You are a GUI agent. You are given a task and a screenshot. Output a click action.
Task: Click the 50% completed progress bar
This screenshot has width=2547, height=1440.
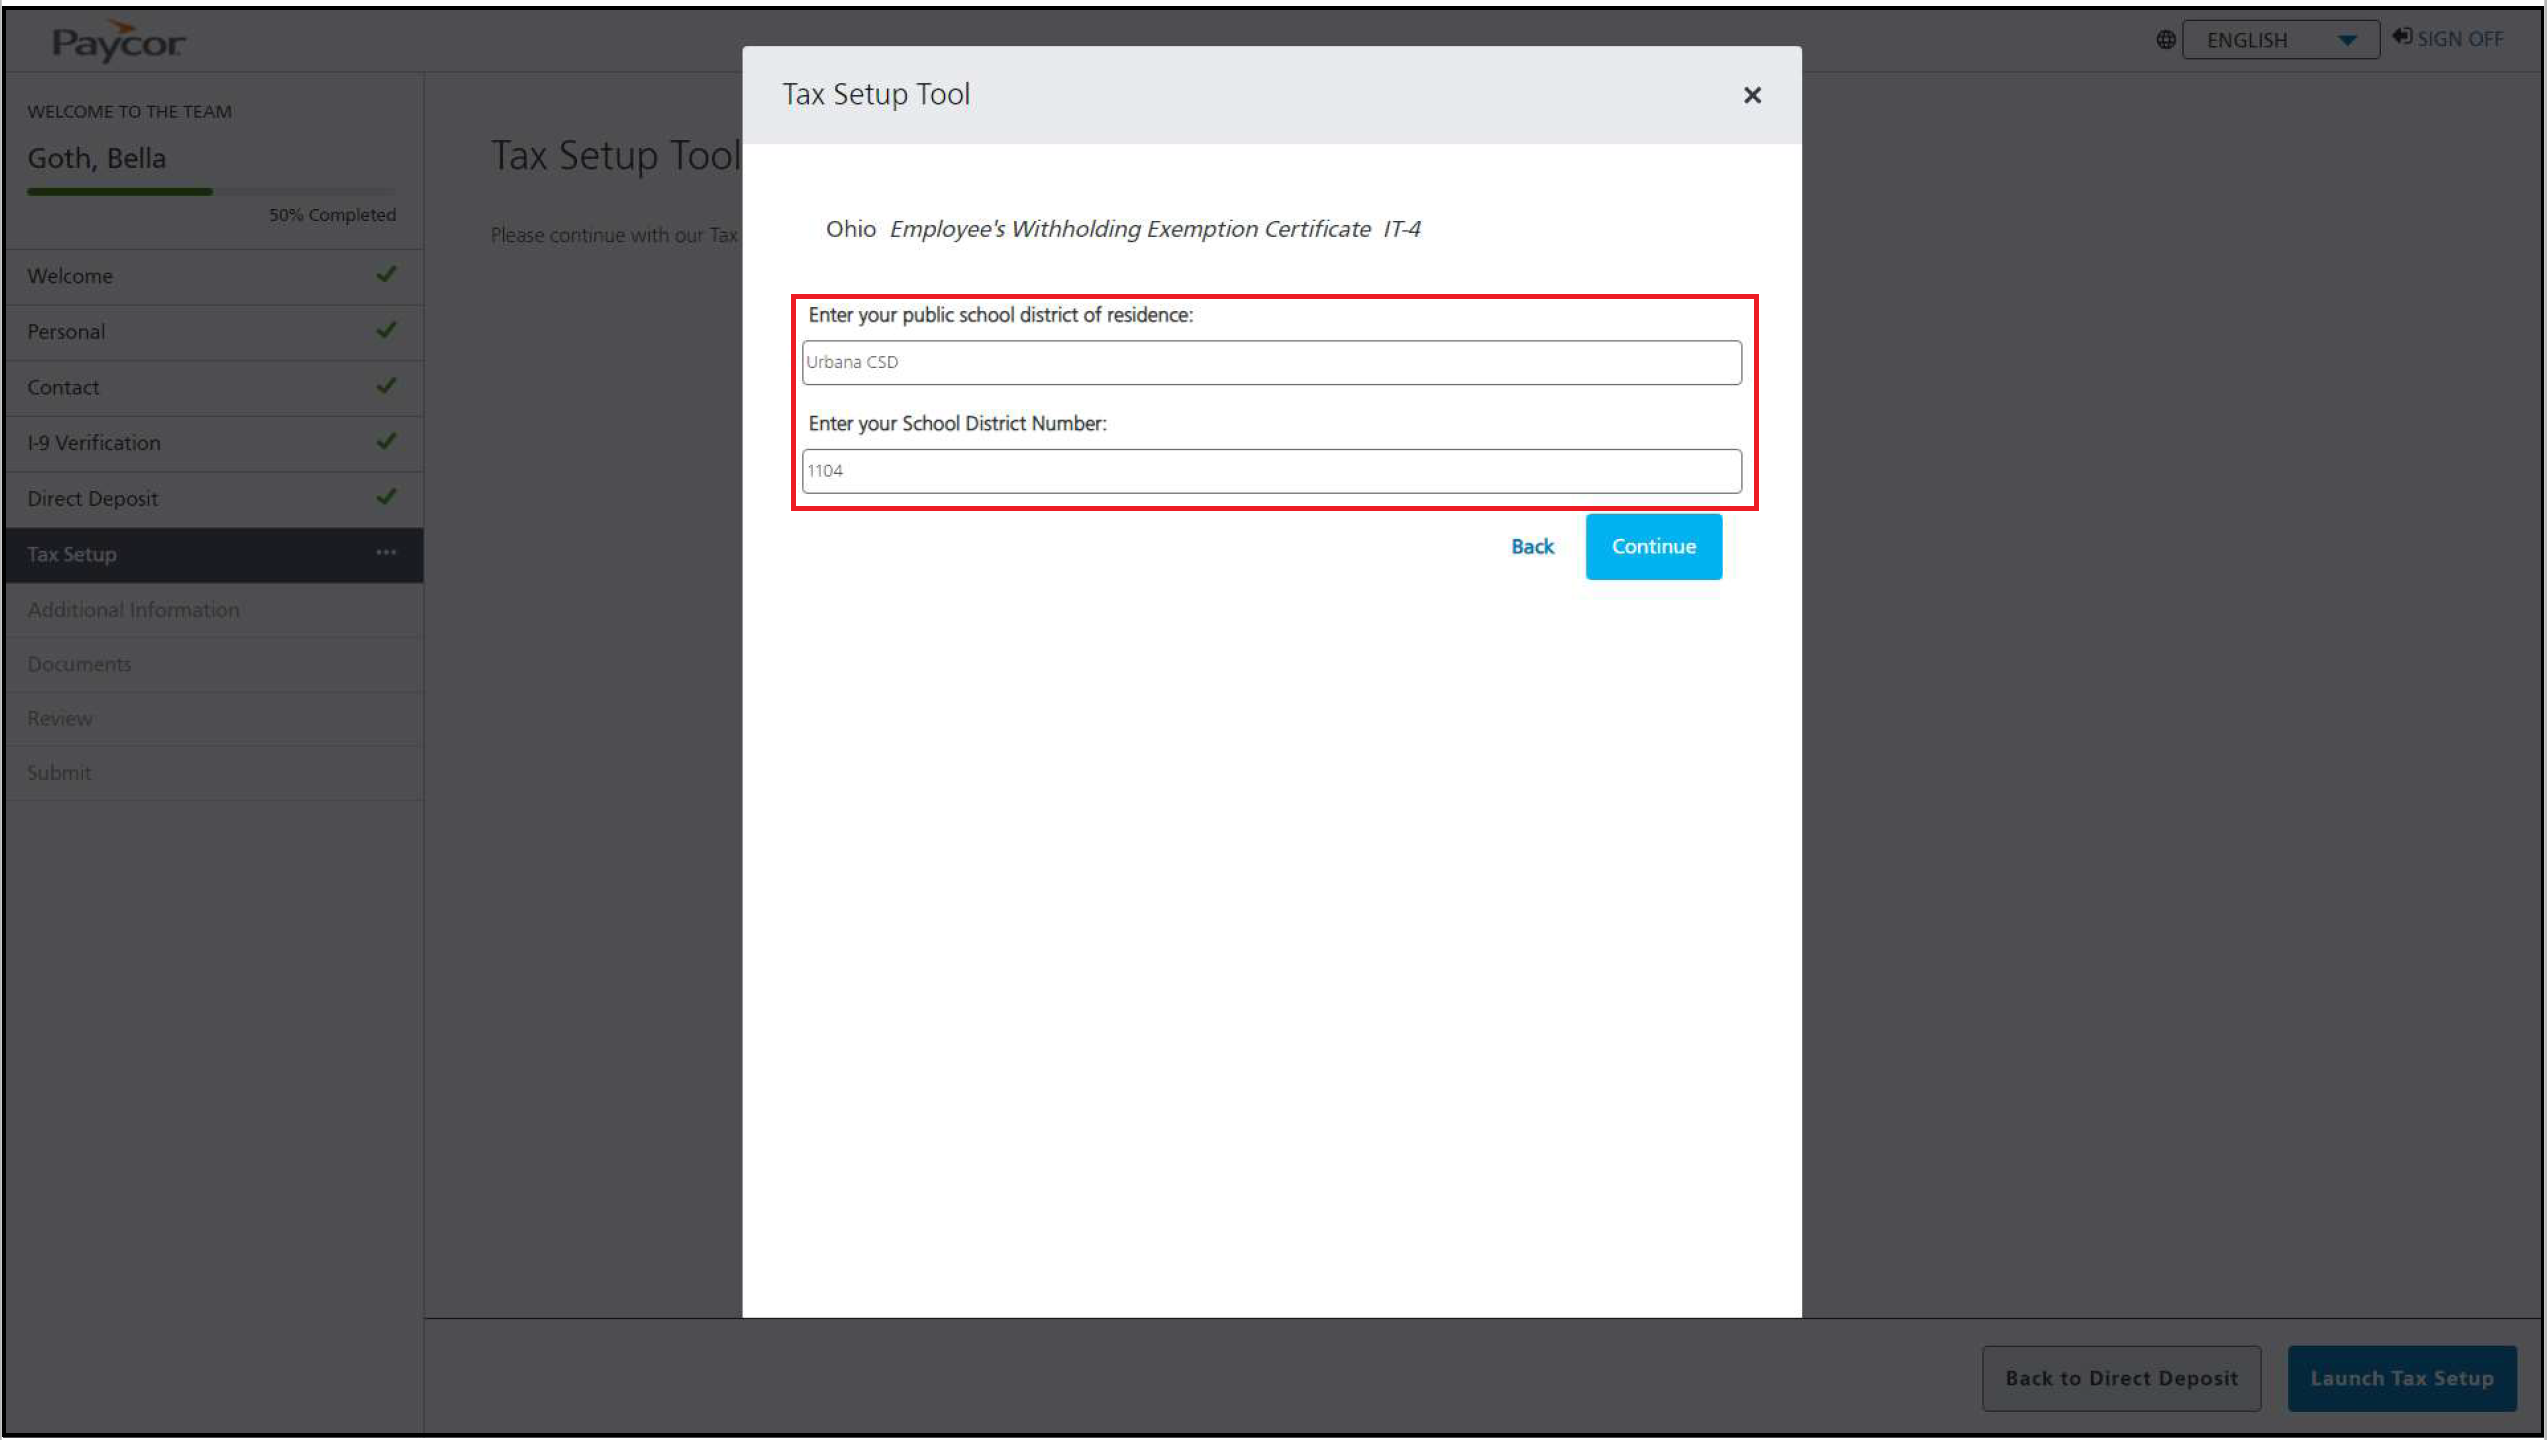click(210, 191)
